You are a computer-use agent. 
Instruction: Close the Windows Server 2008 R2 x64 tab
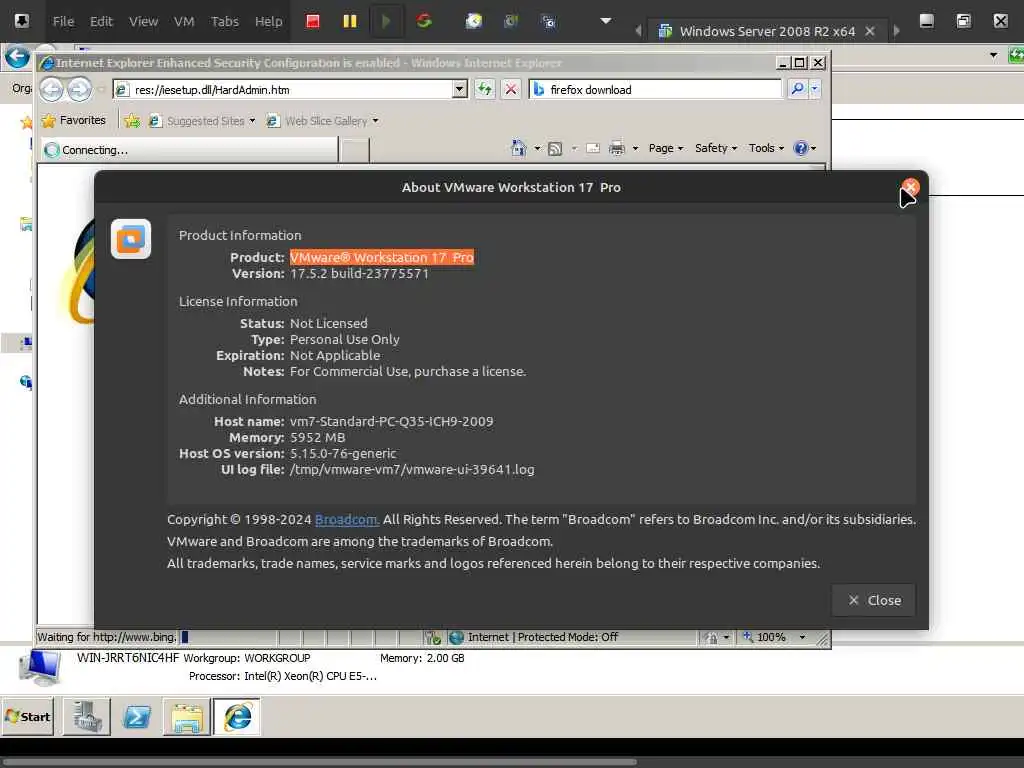[870, 31]
